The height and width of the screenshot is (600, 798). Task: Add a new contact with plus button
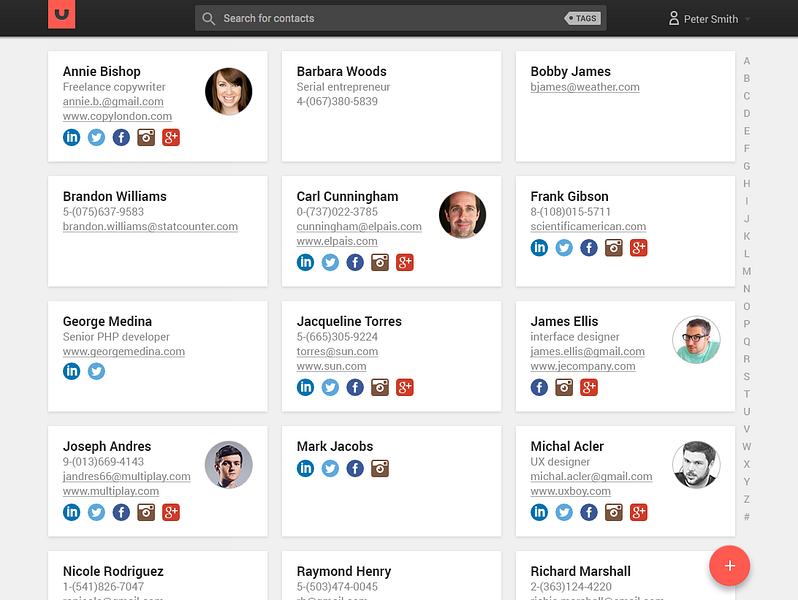tap(729, 565)
